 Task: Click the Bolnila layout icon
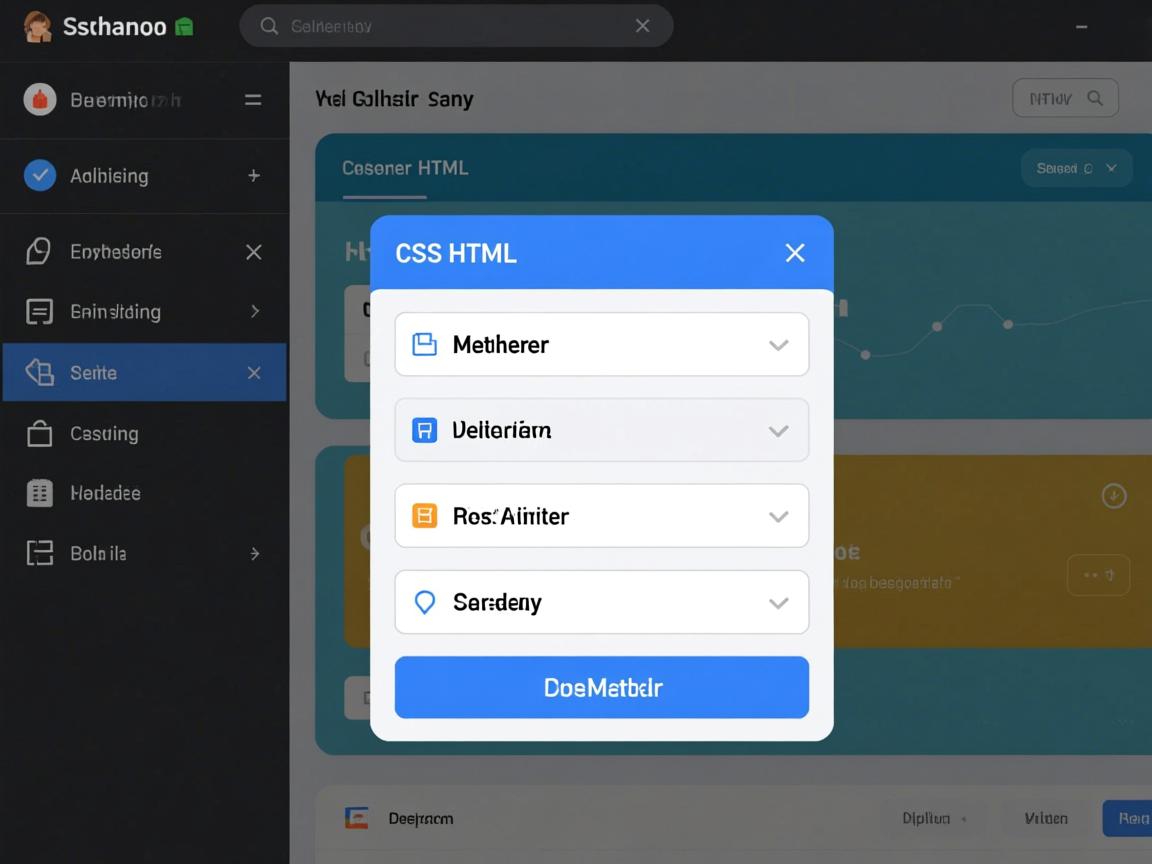tap(39, 553)
